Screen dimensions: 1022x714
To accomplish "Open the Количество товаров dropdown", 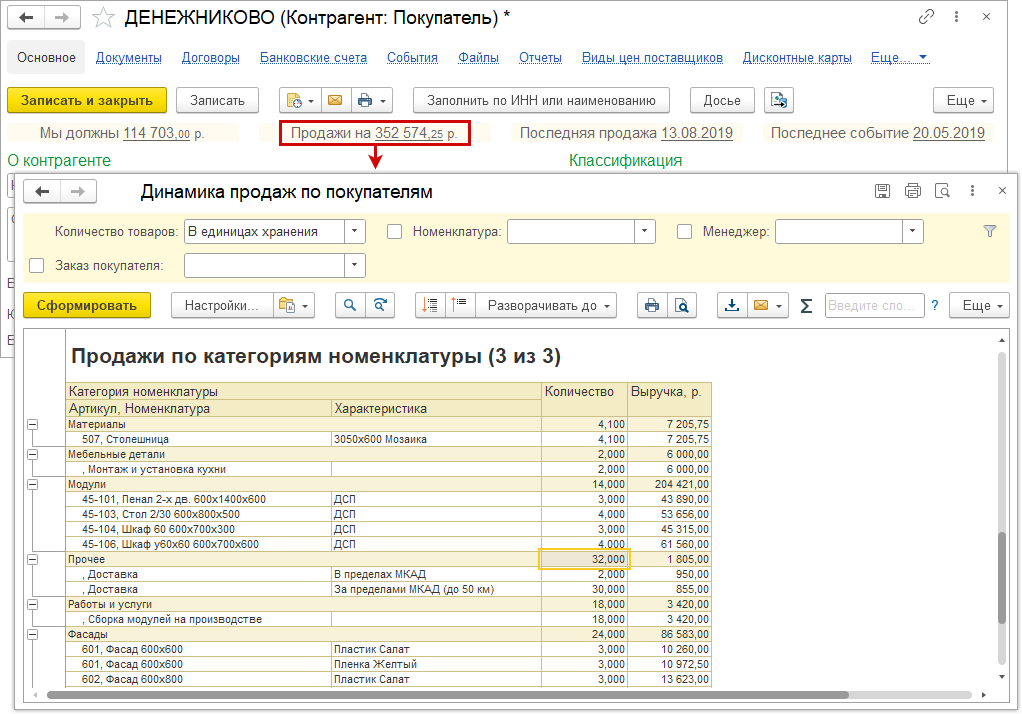I will (x=355, y=232).
